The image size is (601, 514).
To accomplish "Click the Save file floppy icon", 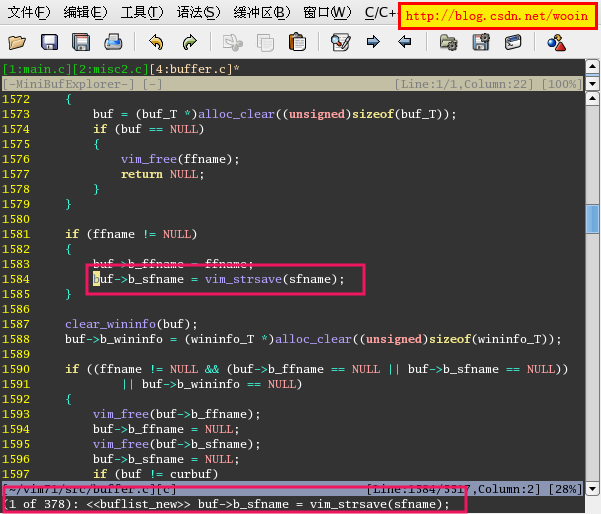I will point(50,42).
